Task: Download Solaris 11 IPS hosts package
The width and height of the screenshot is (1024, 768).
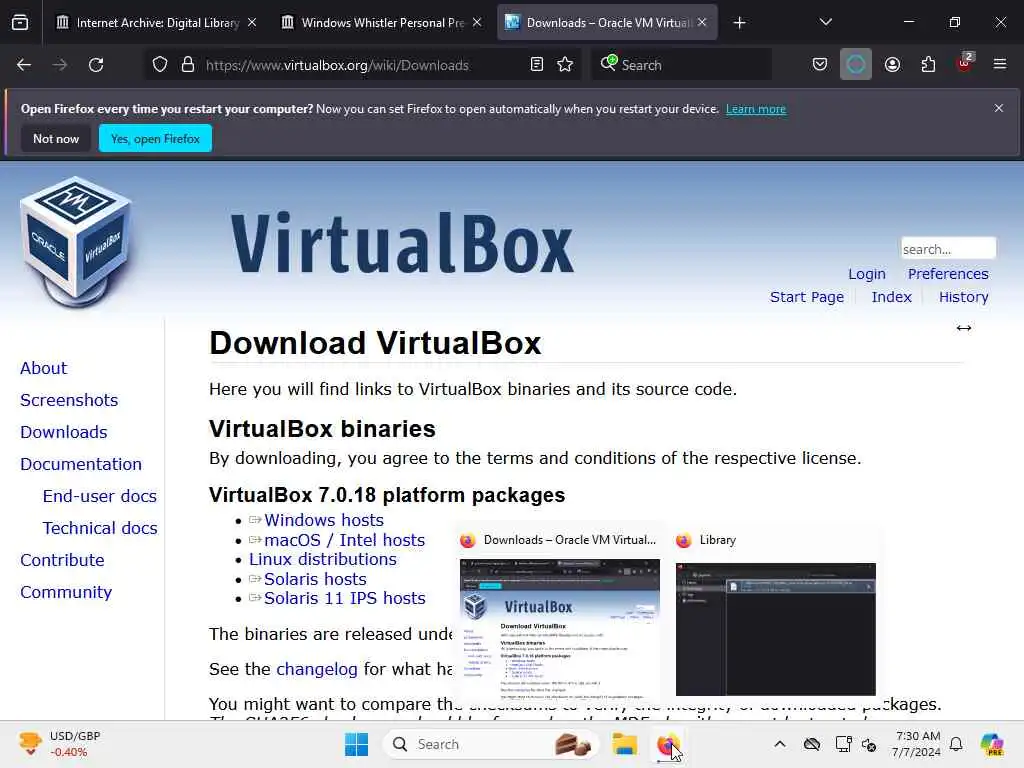Action: tap(344, 598)
